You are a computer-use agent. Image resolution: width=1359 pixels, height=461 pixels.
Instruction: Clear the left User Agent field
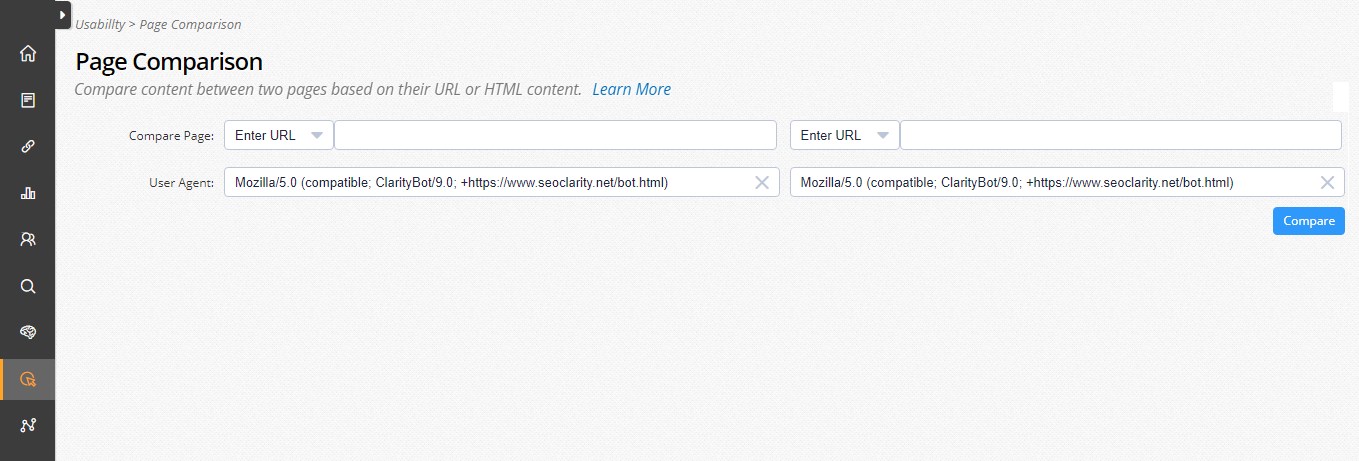pyautogui.click(x=762, y=182)
